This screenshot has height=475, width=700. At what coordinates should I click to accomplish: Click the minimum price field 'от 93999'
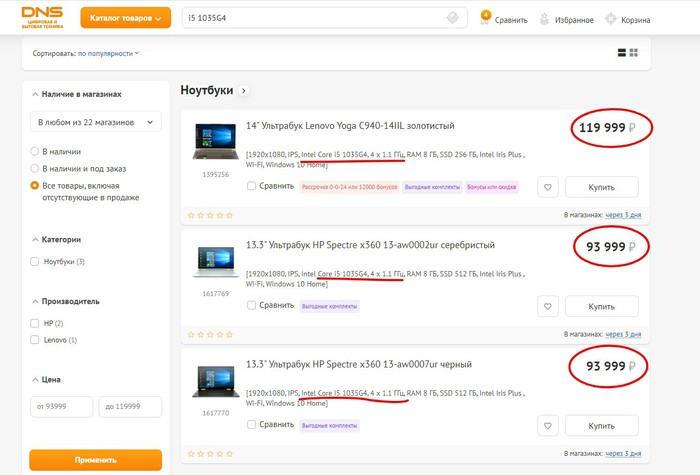(x=61, y=407)
